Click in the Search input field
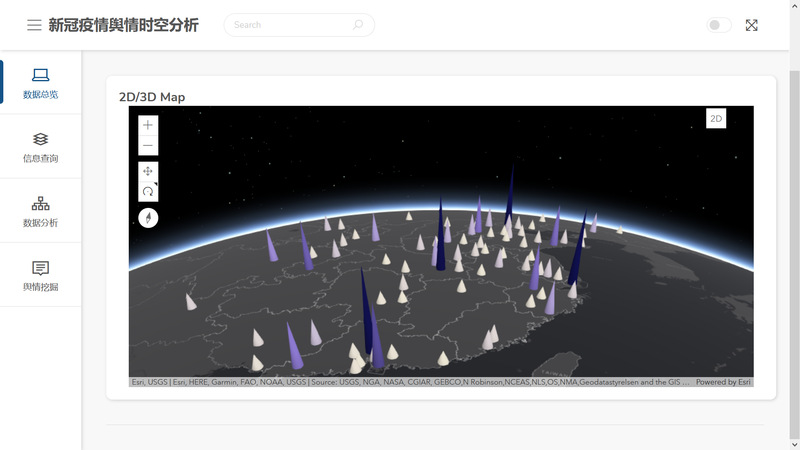Image resolution: width=800 pixels, height=450 pixels. (290, 25)
